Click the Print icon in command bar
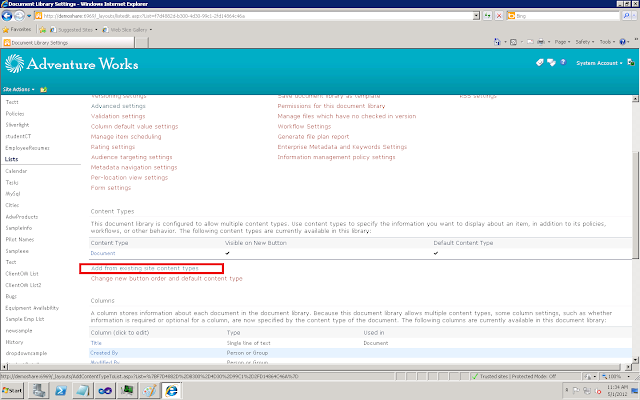 click(x=541, y=42)
